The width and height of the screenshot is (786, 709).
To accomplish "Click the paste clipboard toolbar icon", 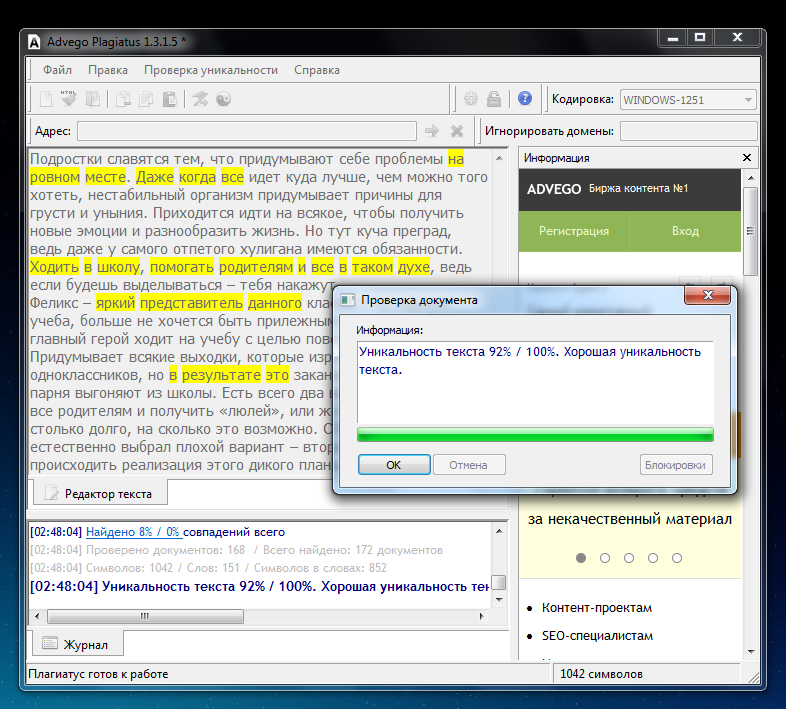I will click(x=169, y=99).
